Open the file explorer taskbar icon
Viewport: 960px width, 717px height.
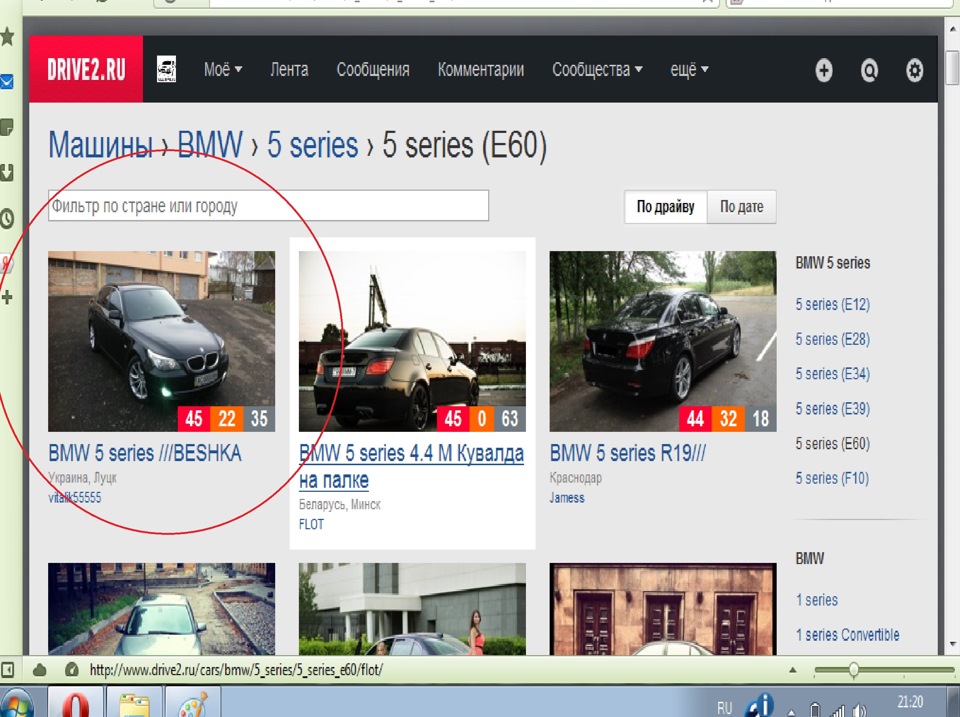point(133,703)
